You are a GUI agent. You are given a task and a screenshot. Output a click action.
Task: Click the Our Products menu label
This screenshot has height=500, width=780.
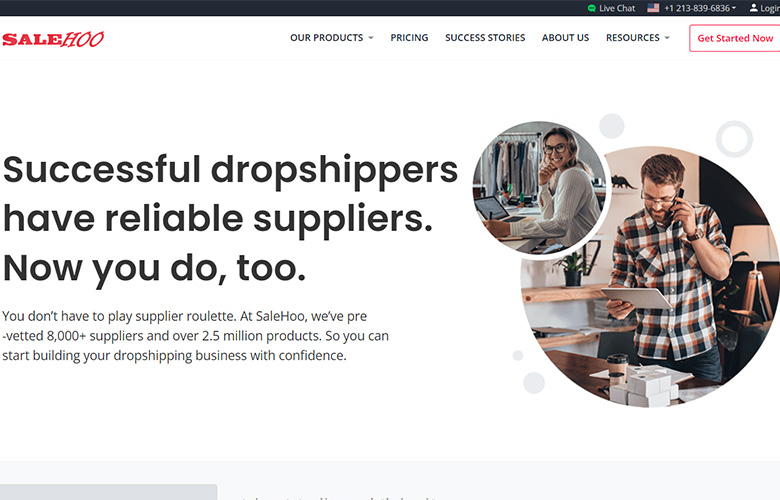(326, 38)
